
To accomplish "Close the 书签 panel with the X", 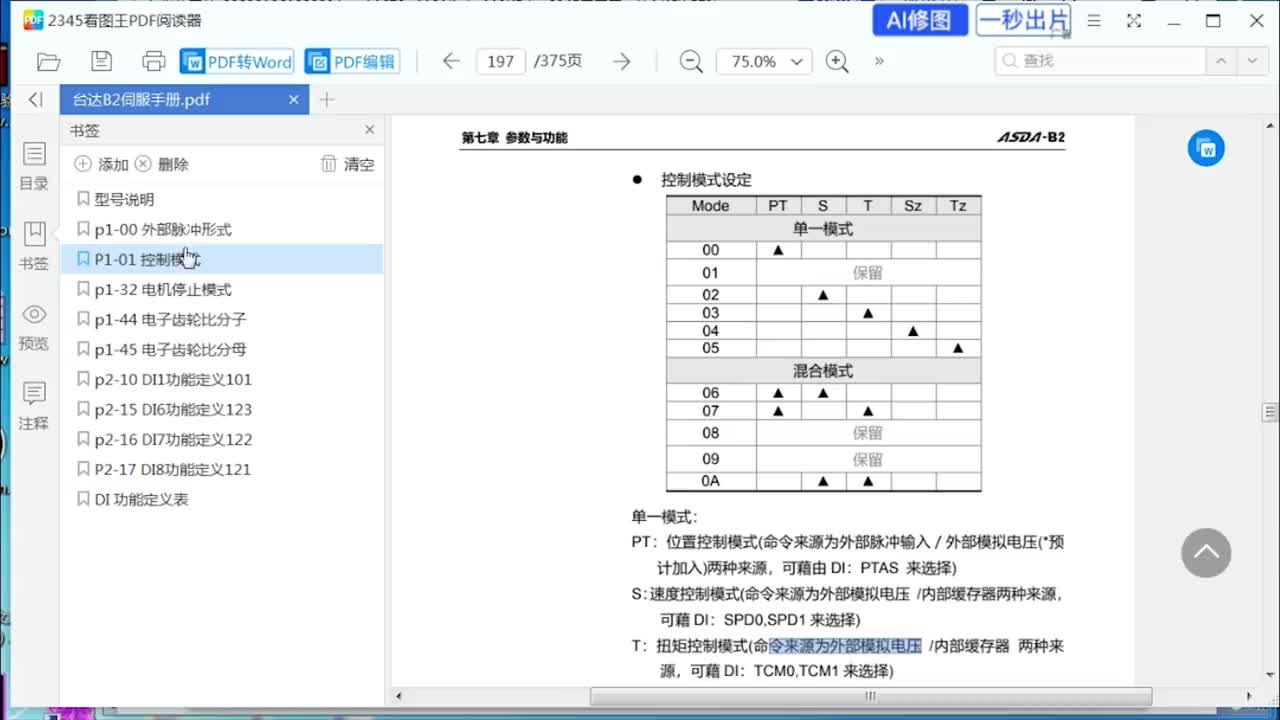I will tap(369, 130).
